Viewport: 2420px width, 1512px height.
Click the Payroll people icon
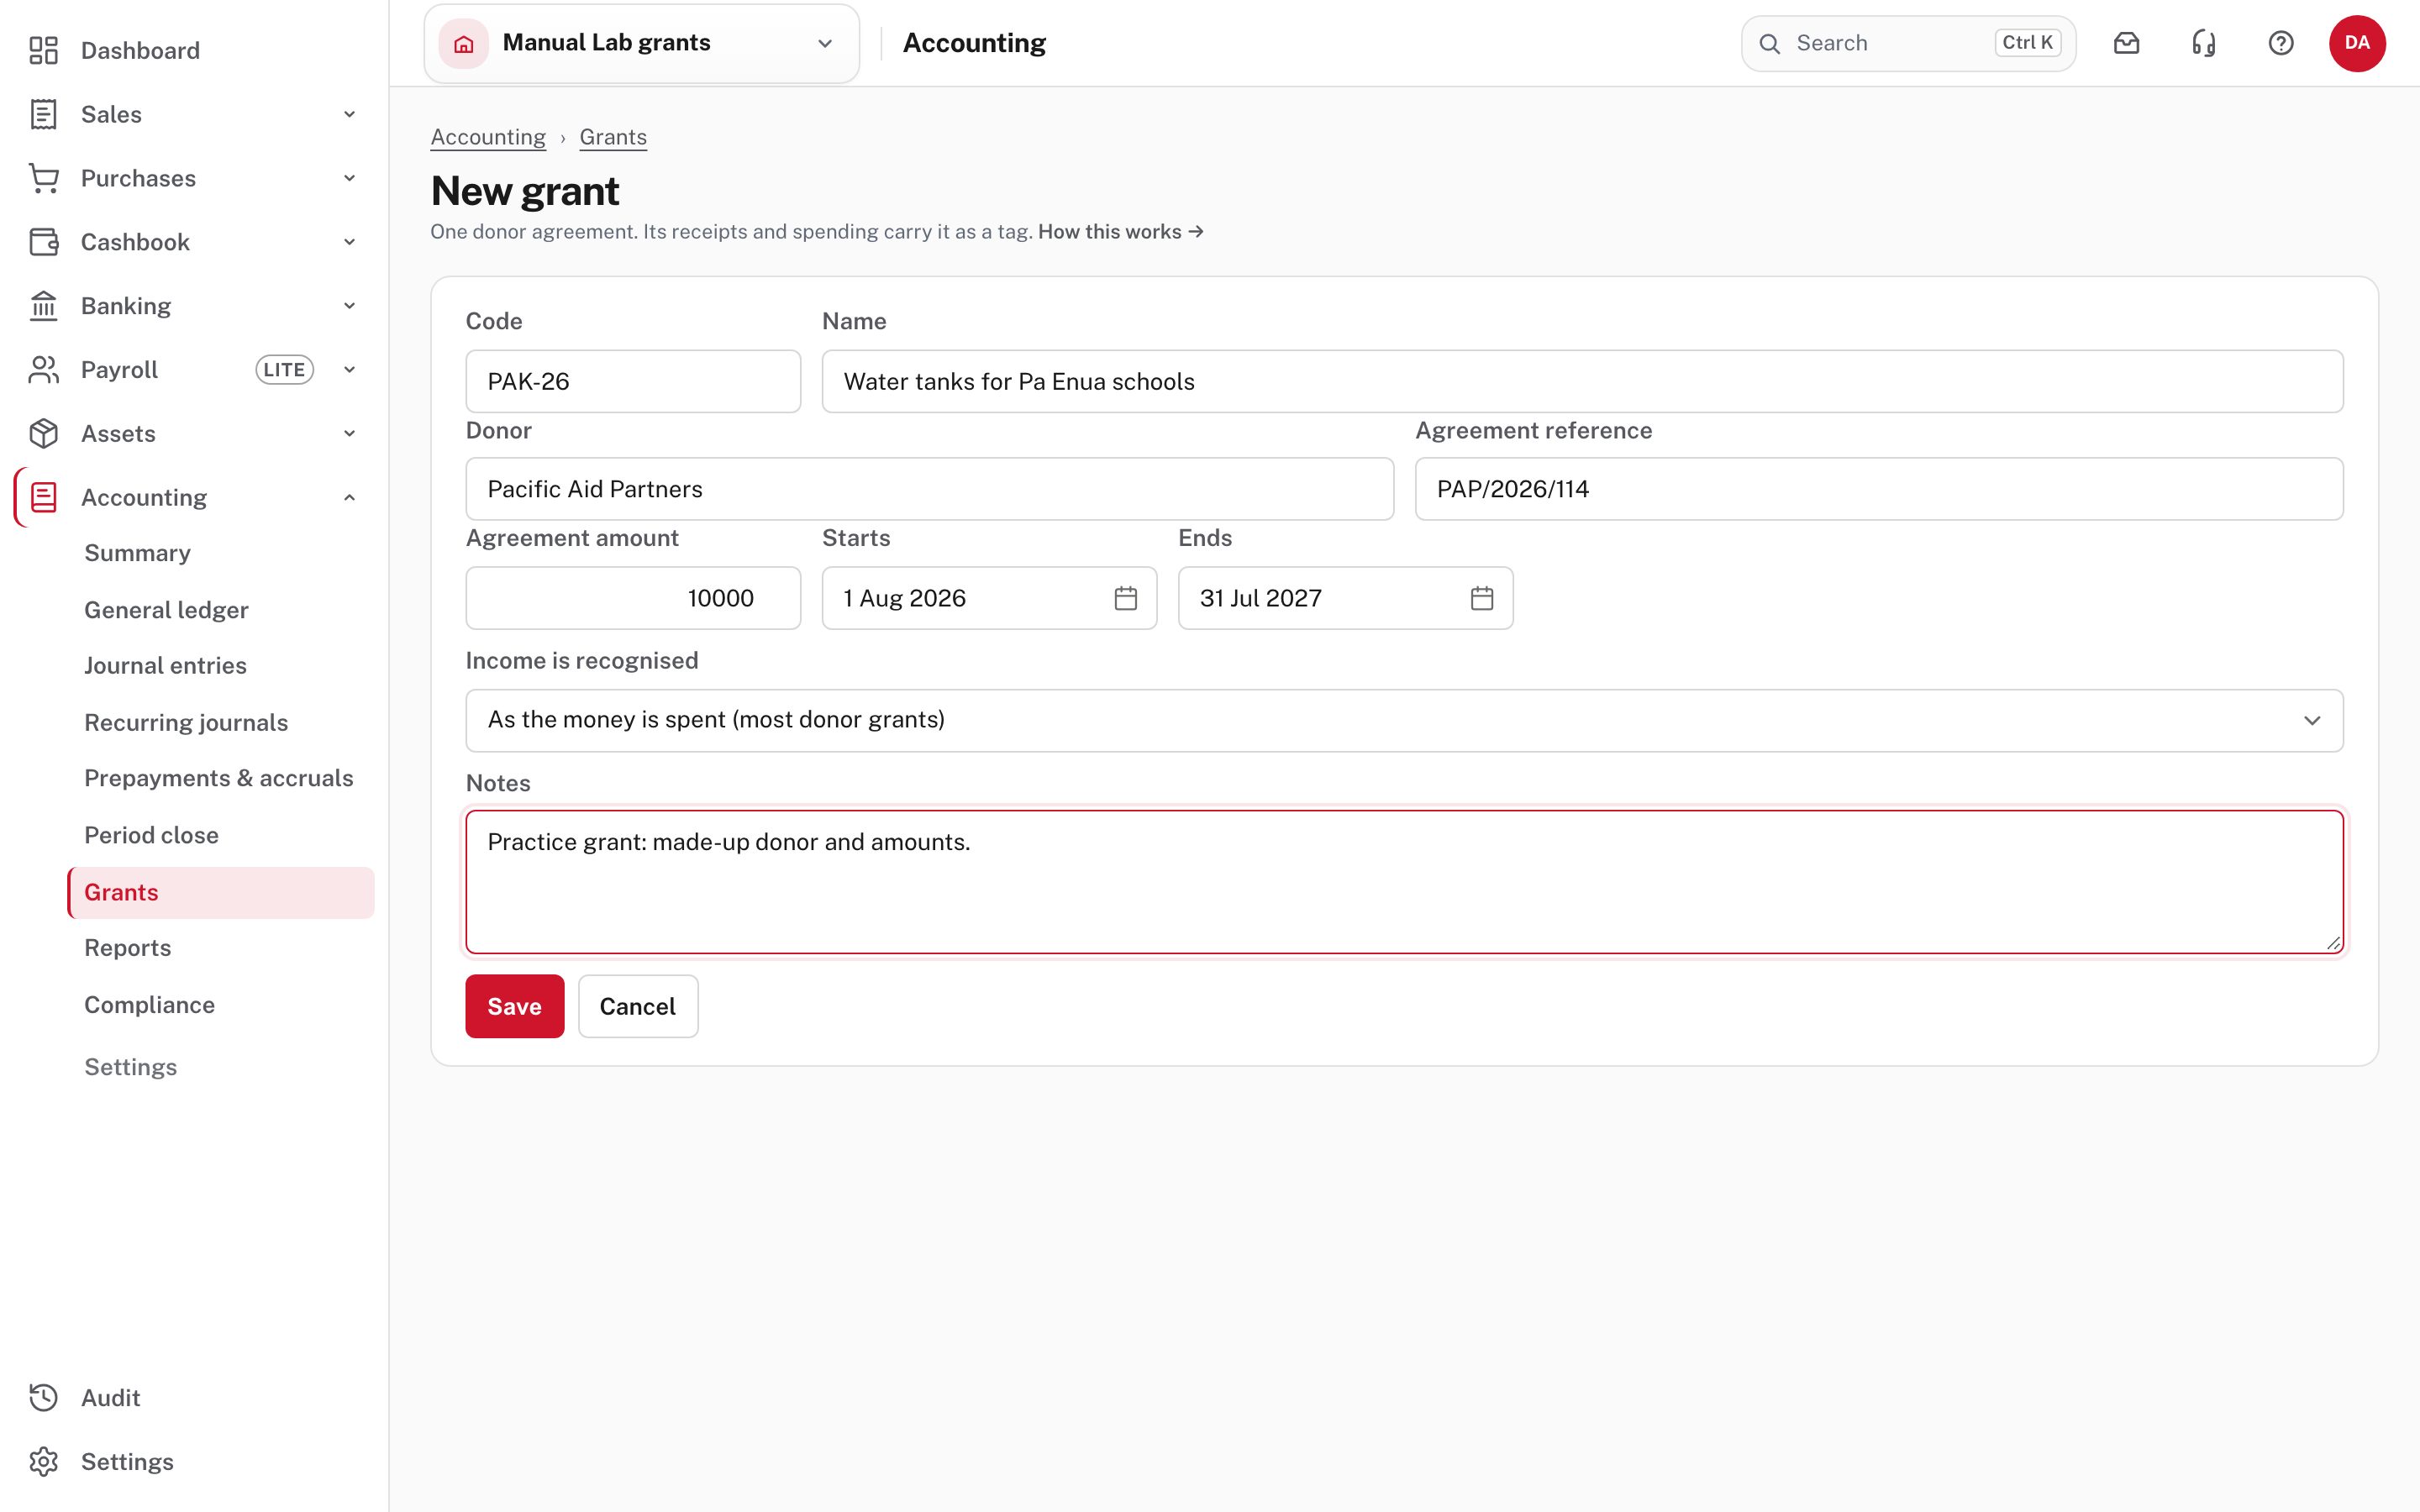(43, 370)
